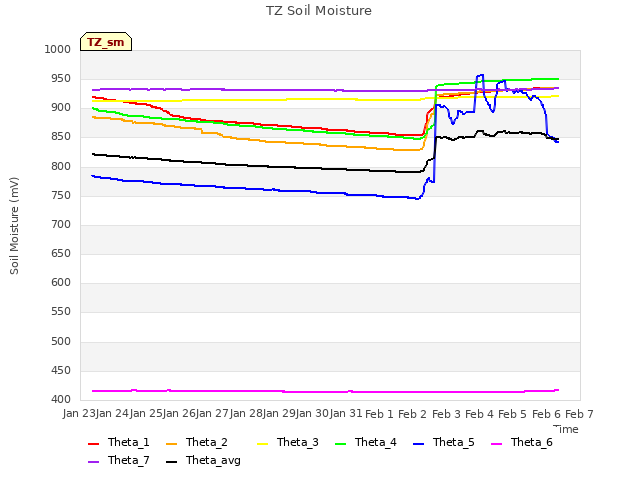Click the Jan 25 x-axis date label
The image size is (640, 480).
146,414
